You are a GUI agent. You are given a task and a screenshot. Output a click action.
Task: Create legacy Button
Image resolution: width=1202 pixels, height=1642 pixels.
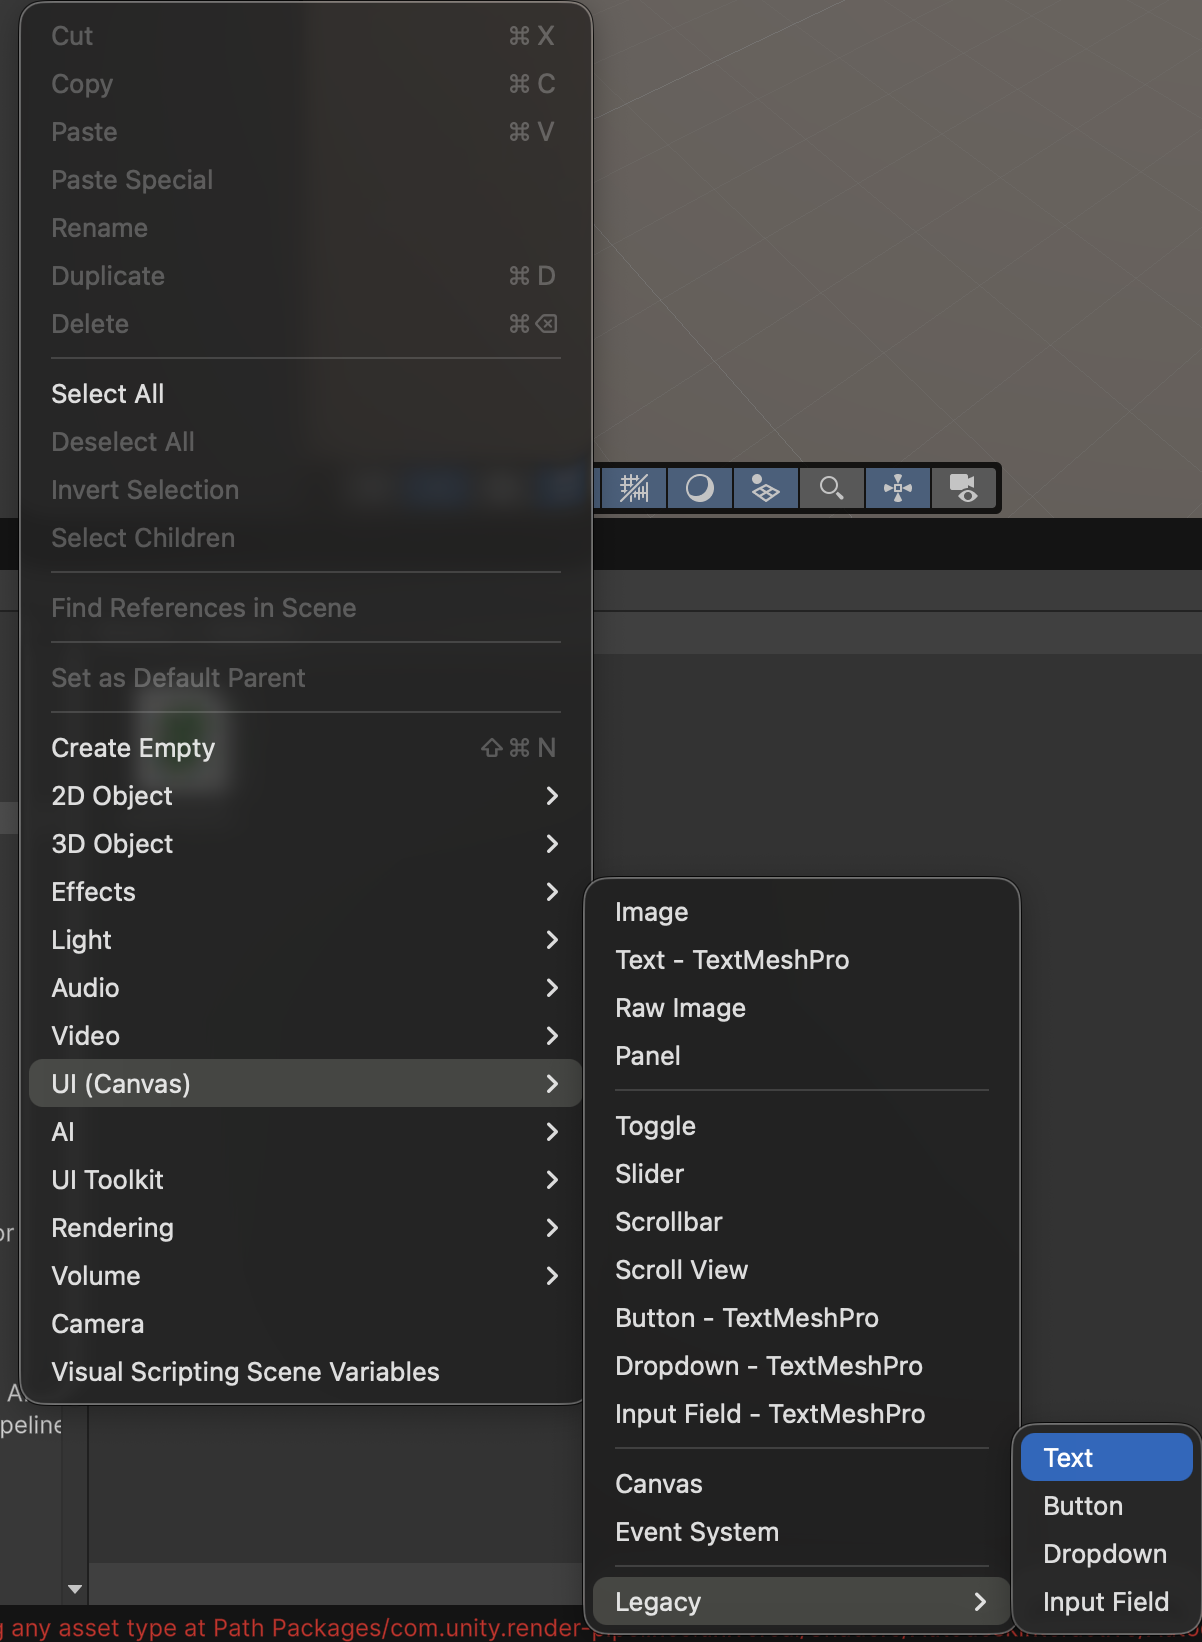tap(1107, 1506)
